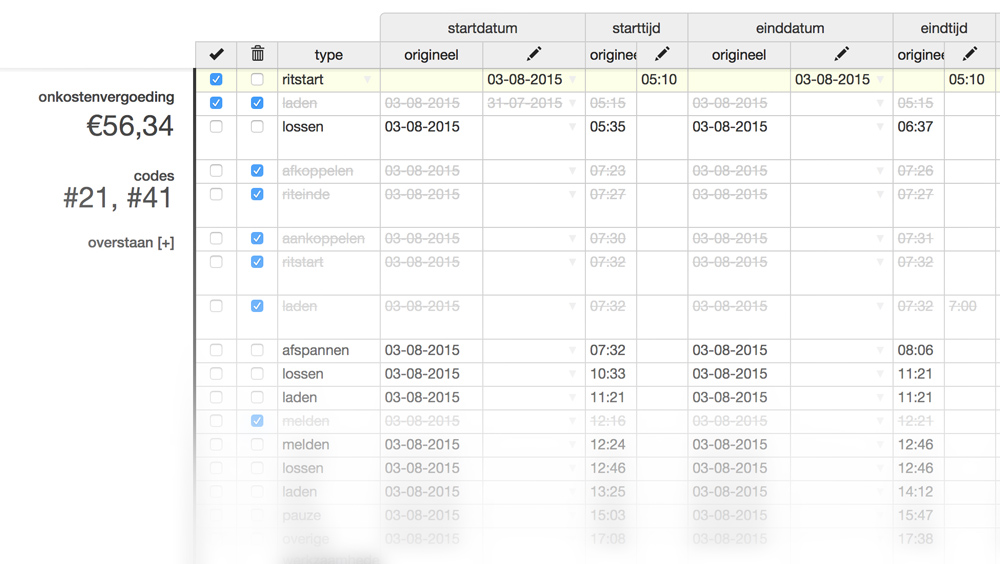This screenshot has height=564, width=1000.
Task: Open the type dropdown of the highlighted ritstart row
Action: tap(367, 80)
